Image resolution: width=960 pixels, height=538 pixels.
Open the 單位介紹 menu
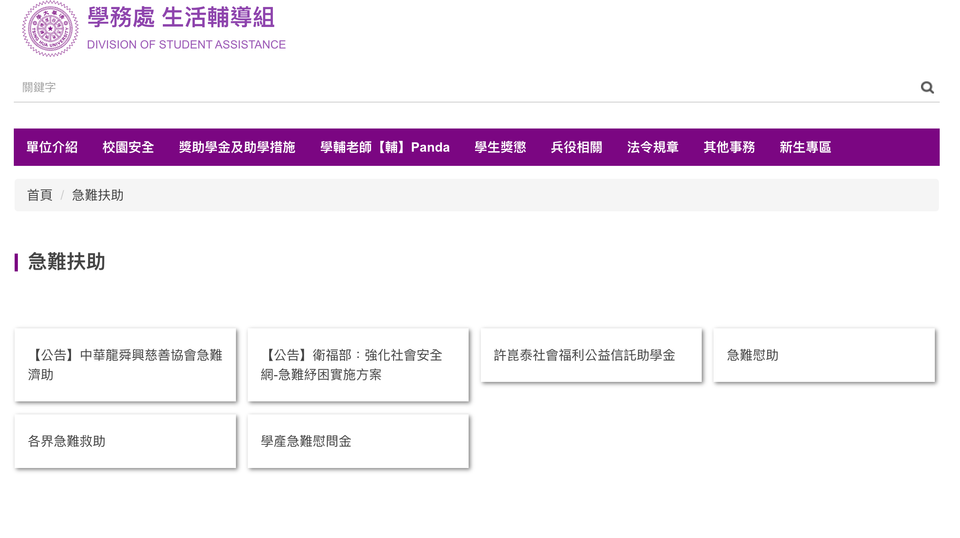(x=52, y=147)
